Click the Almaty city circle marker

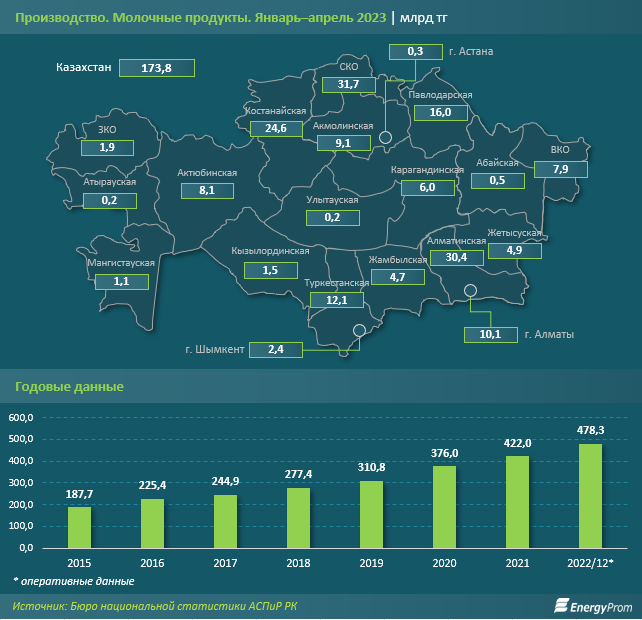[x=471, y=292]
